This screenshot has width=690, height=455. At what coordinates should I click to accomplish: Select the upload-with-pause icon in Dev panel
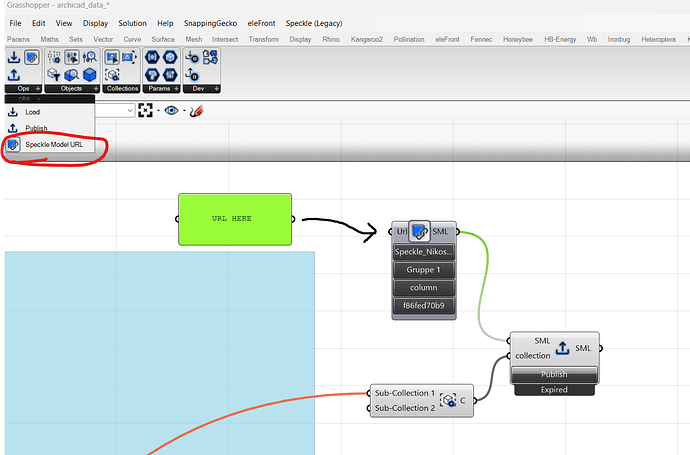[x=192, y=75]
